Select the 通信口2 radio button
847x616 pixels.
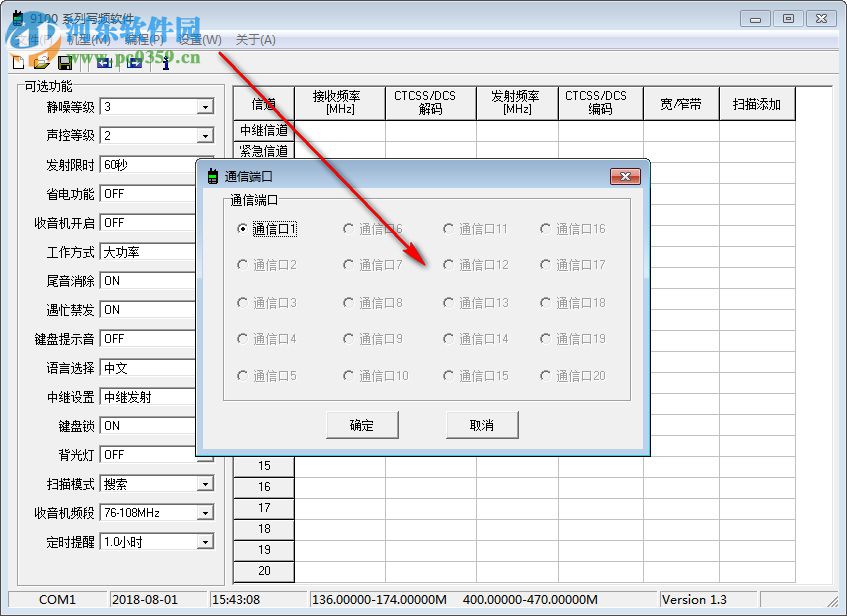267,265
